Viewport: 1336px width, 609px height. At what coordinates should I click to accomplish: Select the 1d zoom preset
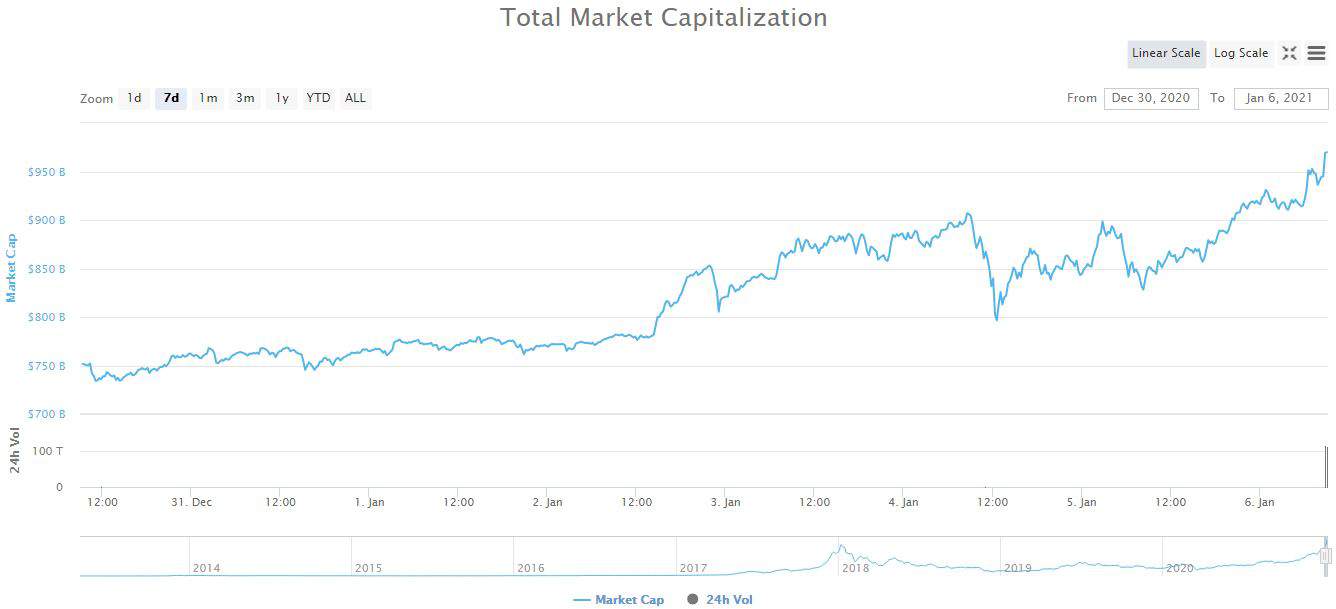click(x=134, y=98)
